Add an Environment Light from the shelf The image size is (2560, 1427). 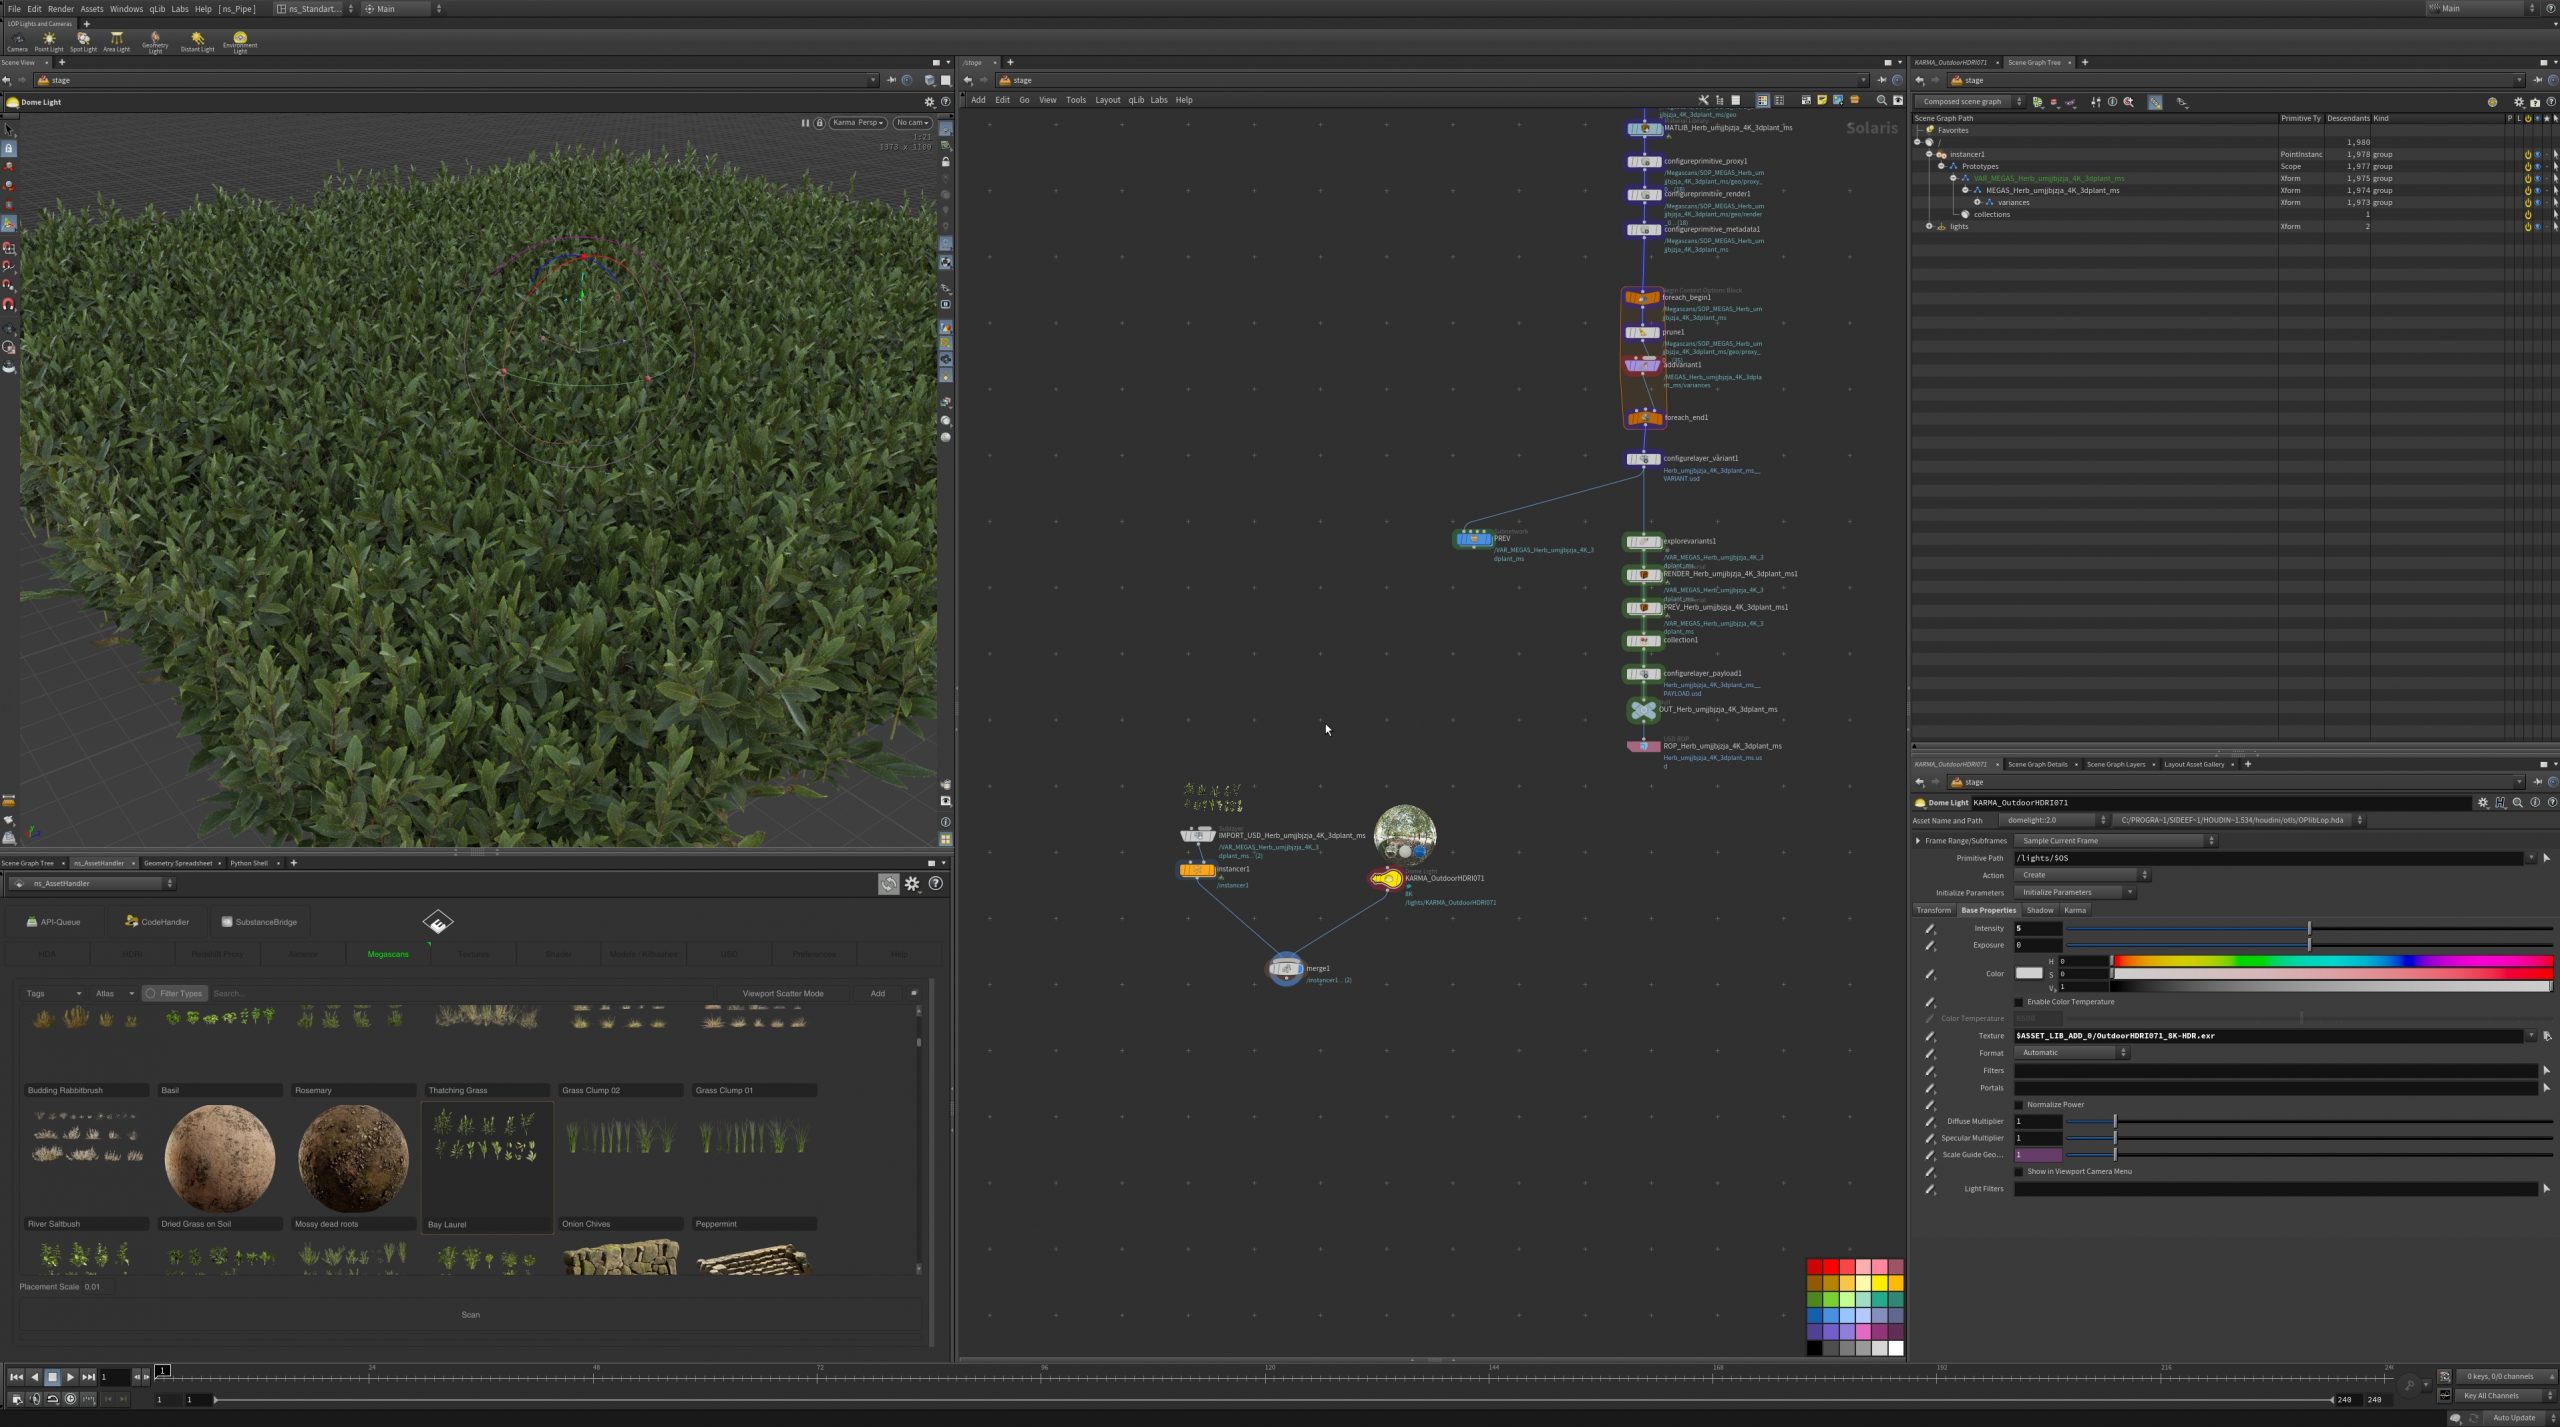point(240,40)
